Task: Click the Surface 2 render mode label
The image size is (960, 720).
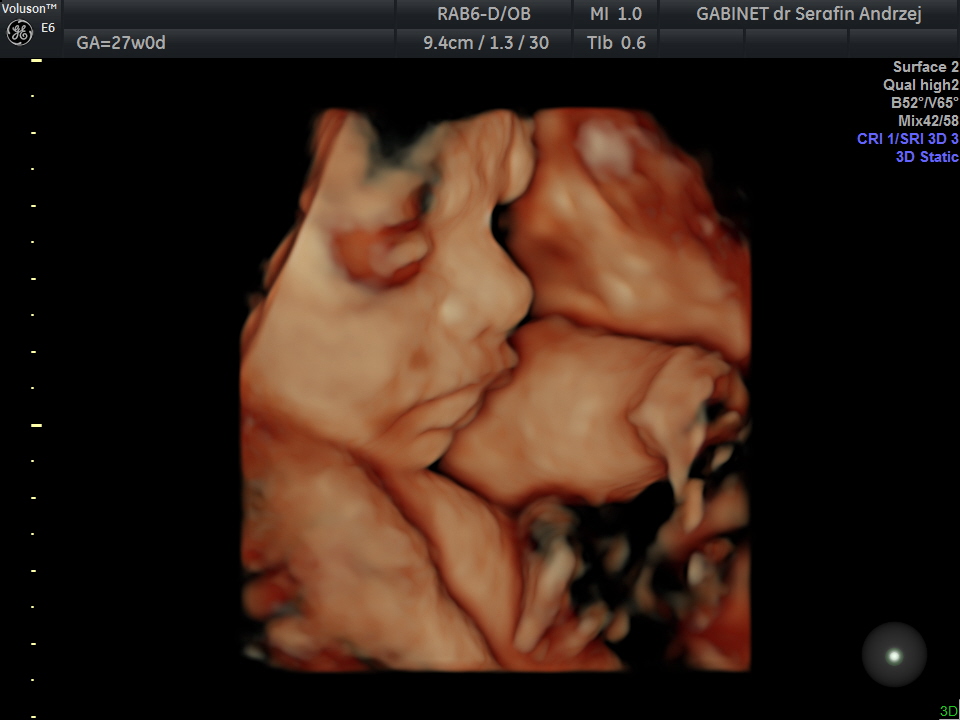Action: [x=925, y=67]
